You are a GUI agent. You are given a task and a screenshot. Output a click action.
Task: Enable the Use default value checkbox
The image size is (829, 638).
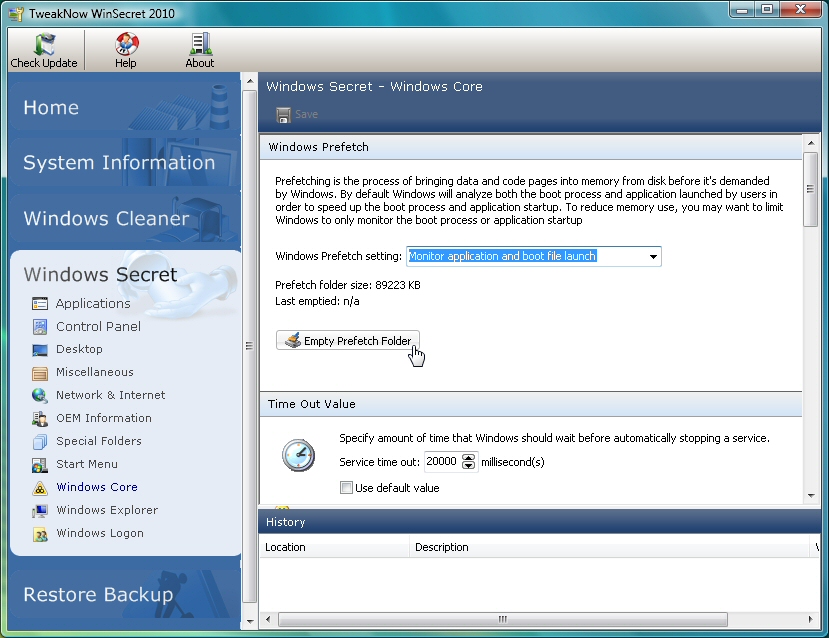346,488
